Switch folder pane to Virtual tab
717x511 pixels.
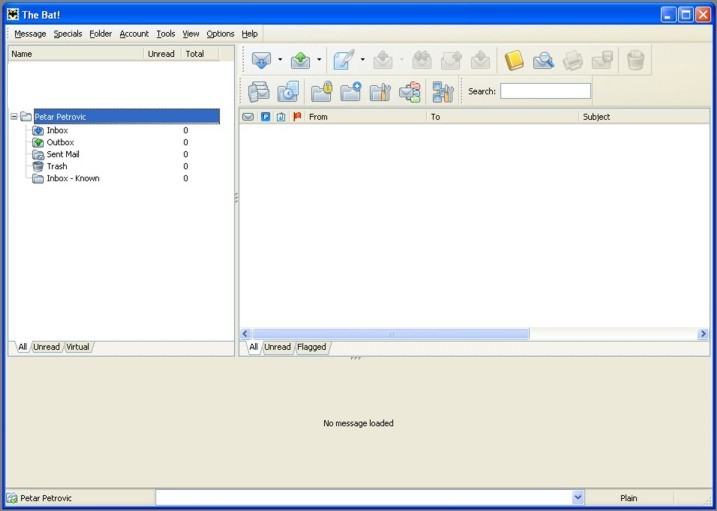[x=78, y=347]
